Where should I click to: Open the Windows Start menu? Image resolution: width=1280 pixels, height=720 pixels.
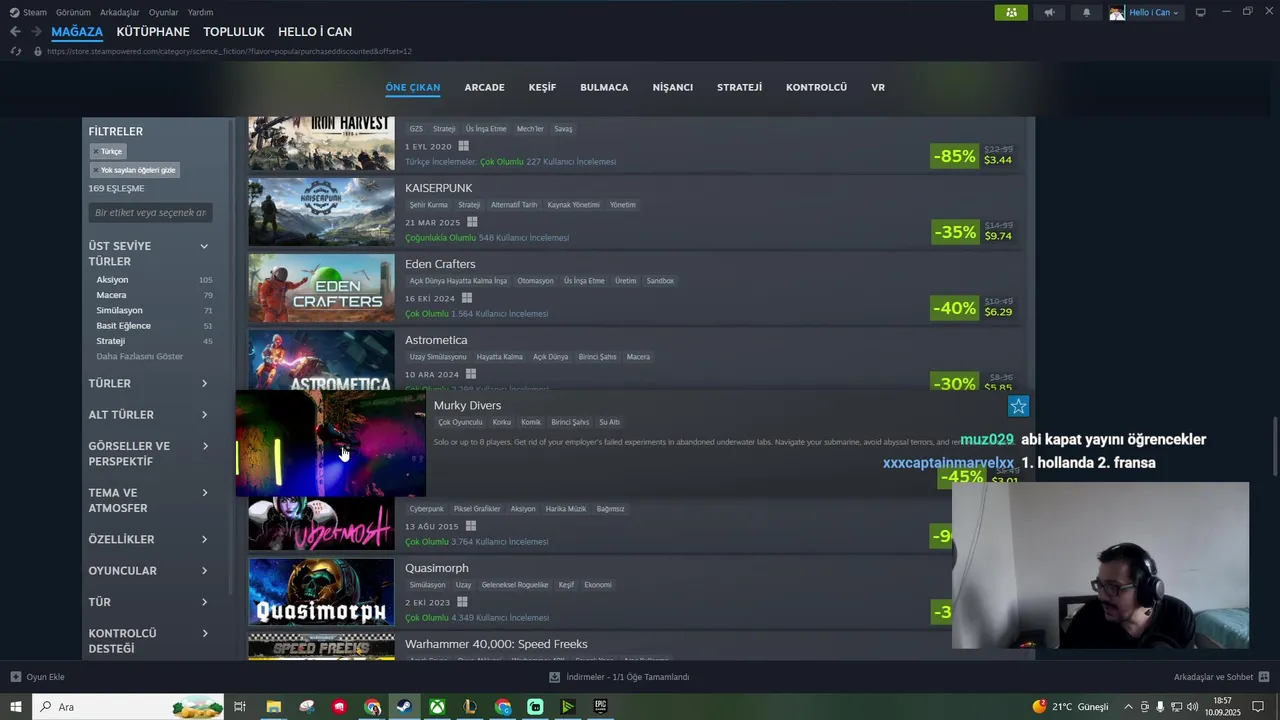click(16, 707)
